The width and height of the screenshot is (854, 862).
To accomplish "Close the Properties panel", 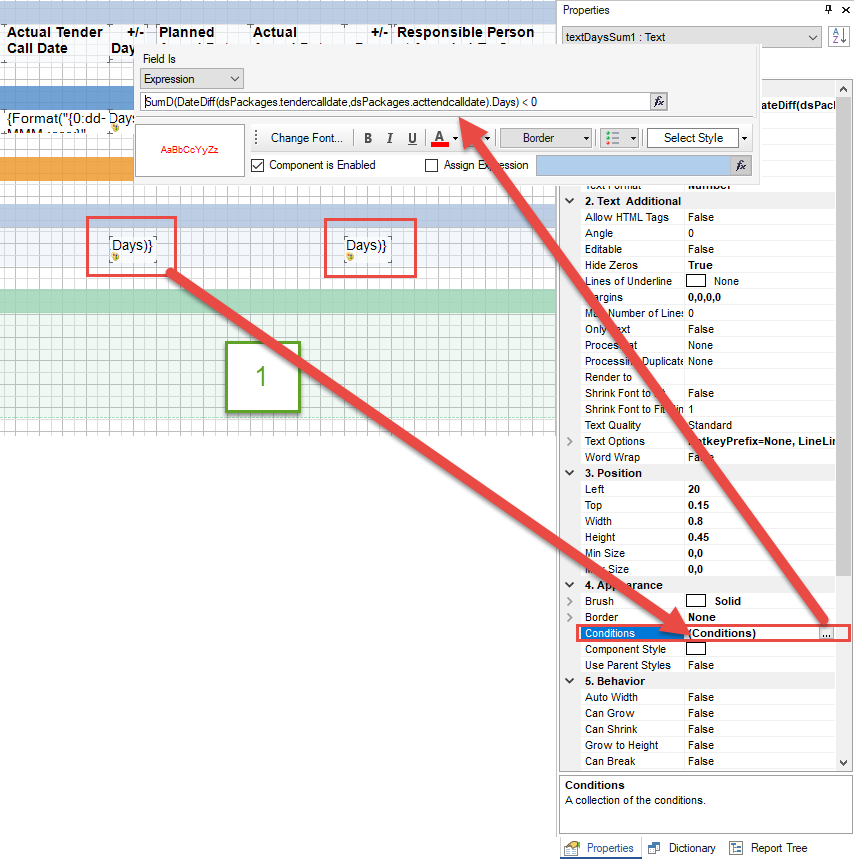I will [846, 9].
